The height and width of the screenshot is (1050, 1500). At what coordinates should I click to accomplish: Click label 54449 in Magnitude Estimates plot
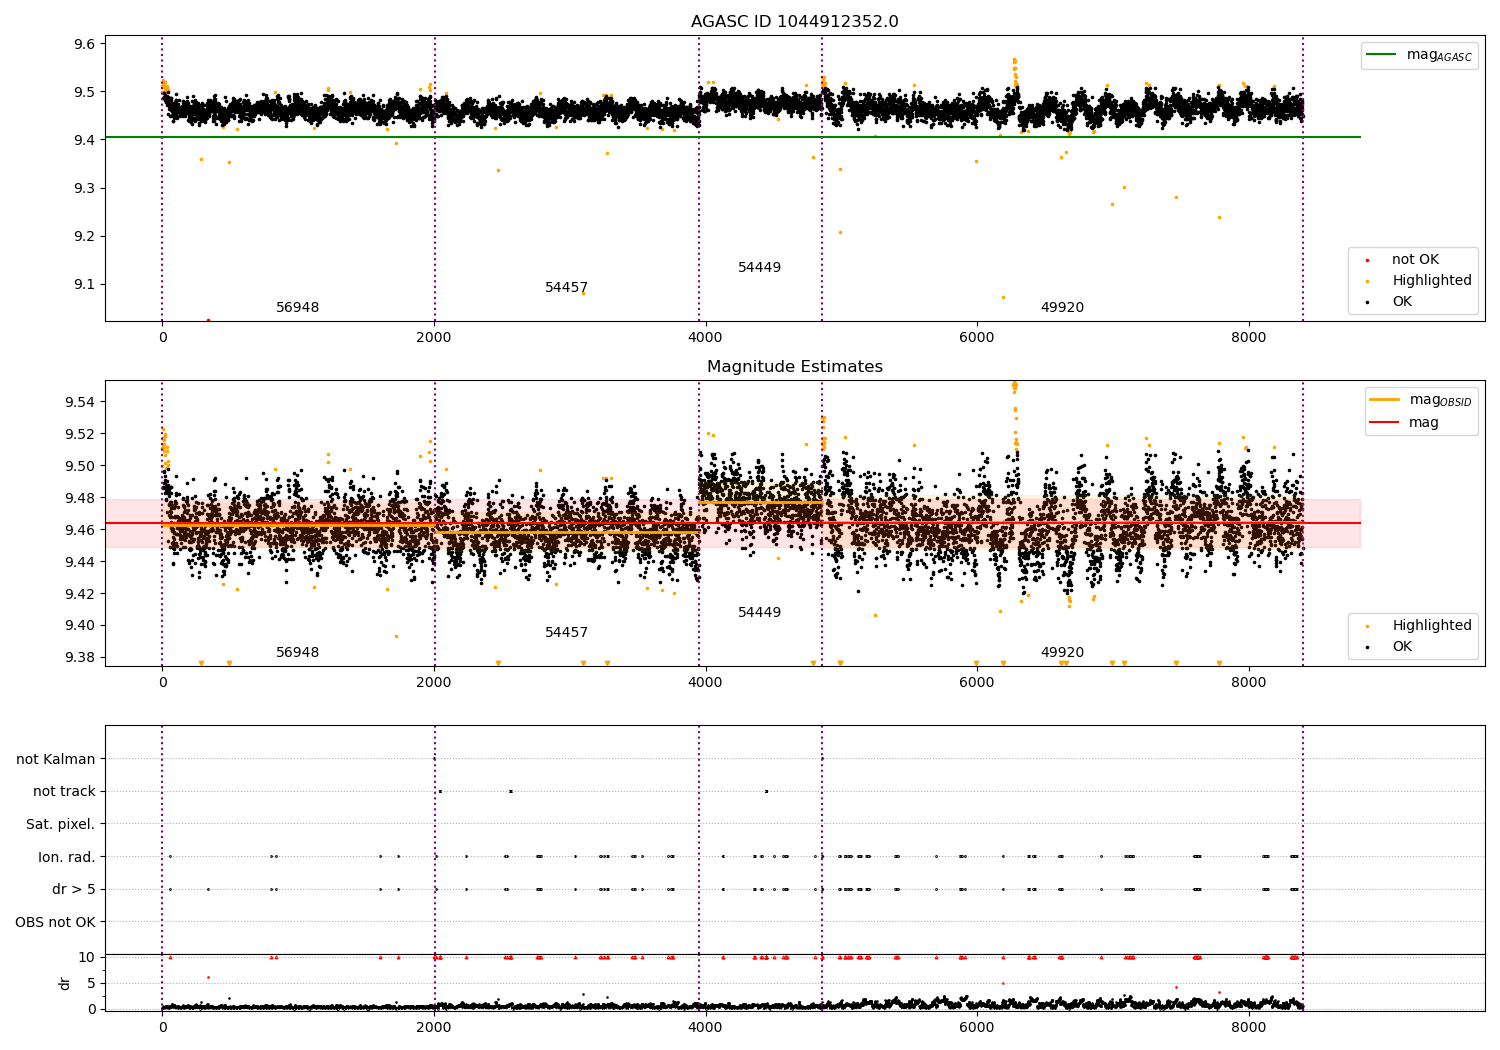(759, 613)
